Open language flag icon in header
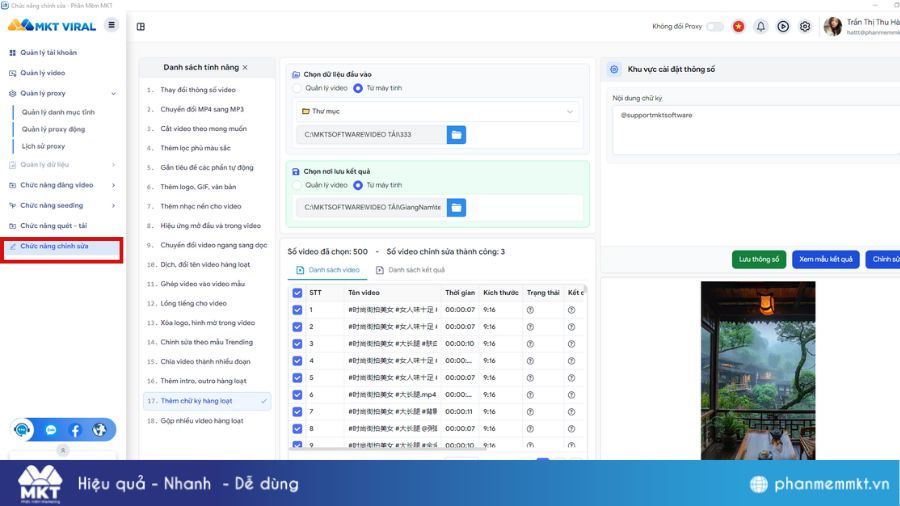This screenshot has height=506, width=900. point(738,26)
